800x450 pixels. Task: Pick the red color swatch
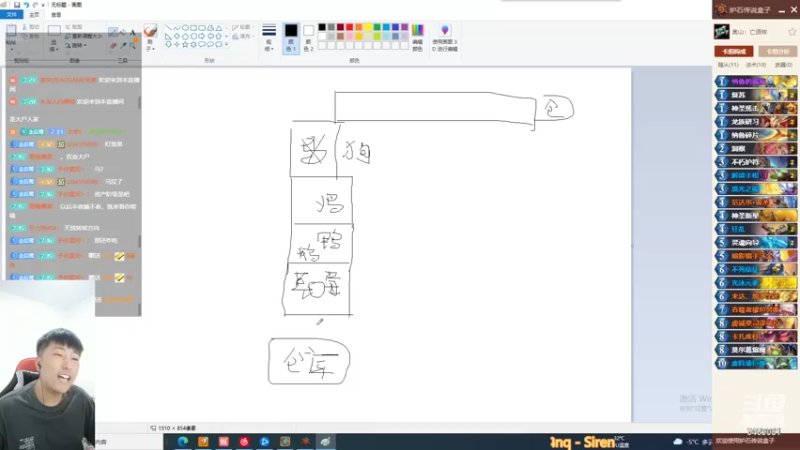point(349,27)
